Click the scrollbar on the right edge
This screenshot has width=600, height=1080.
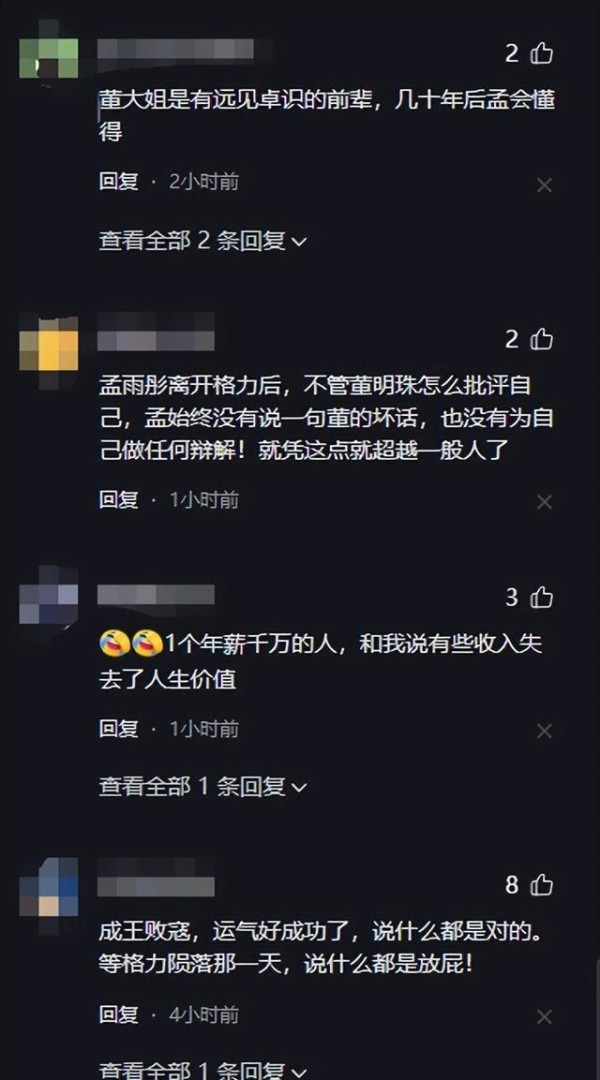596,1019
